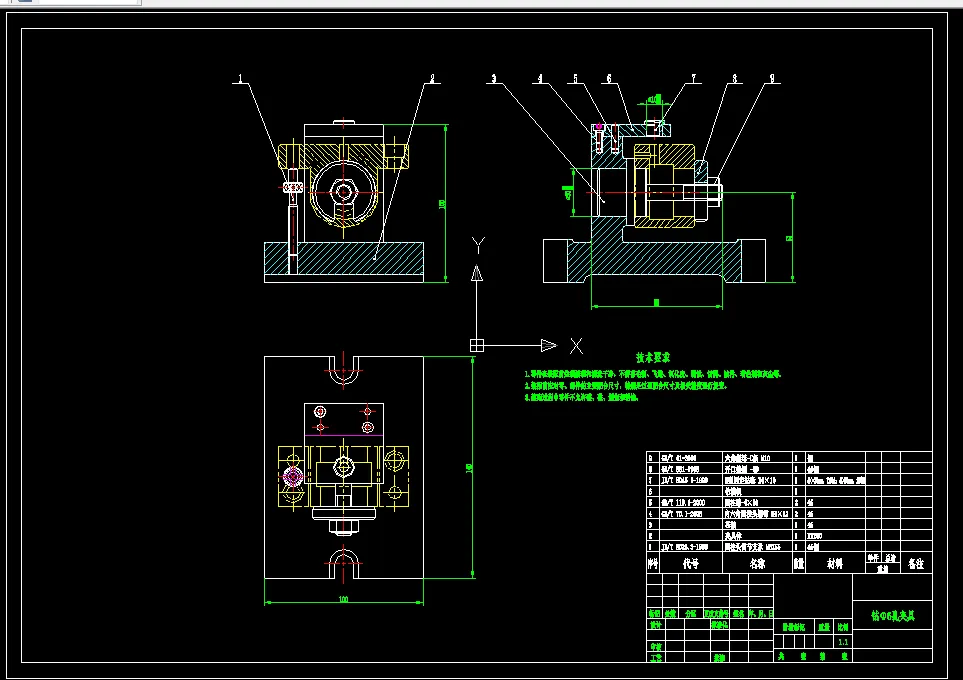
Task: Click the 备注 column header in the parts list
Action: tap(916, 563)
